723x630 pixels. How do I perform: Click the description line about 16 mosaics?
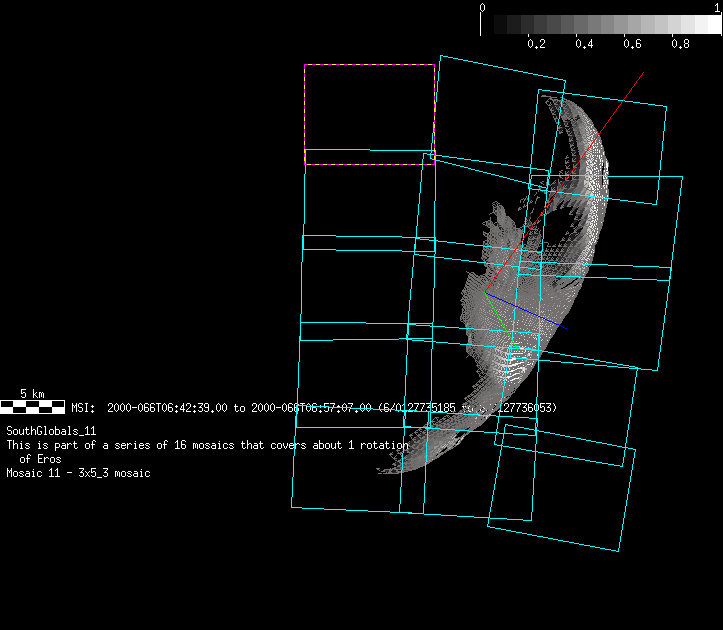coord(207,445)
